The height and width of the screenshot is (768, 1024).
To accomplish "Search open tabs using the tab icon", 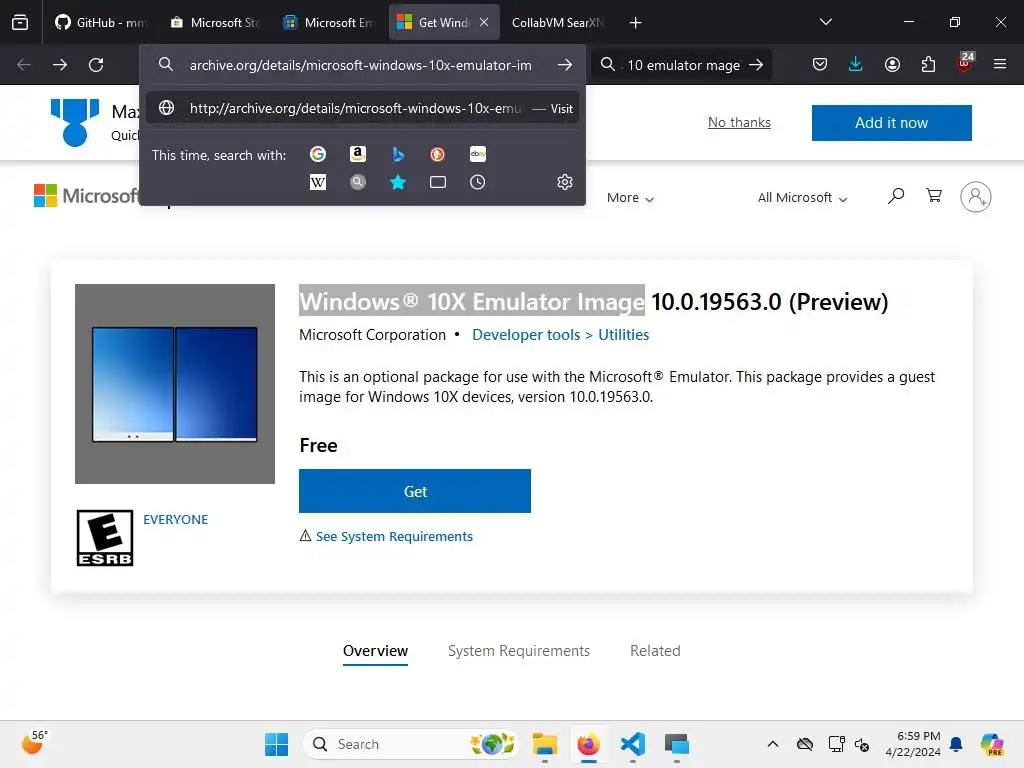I will point(438,182).
